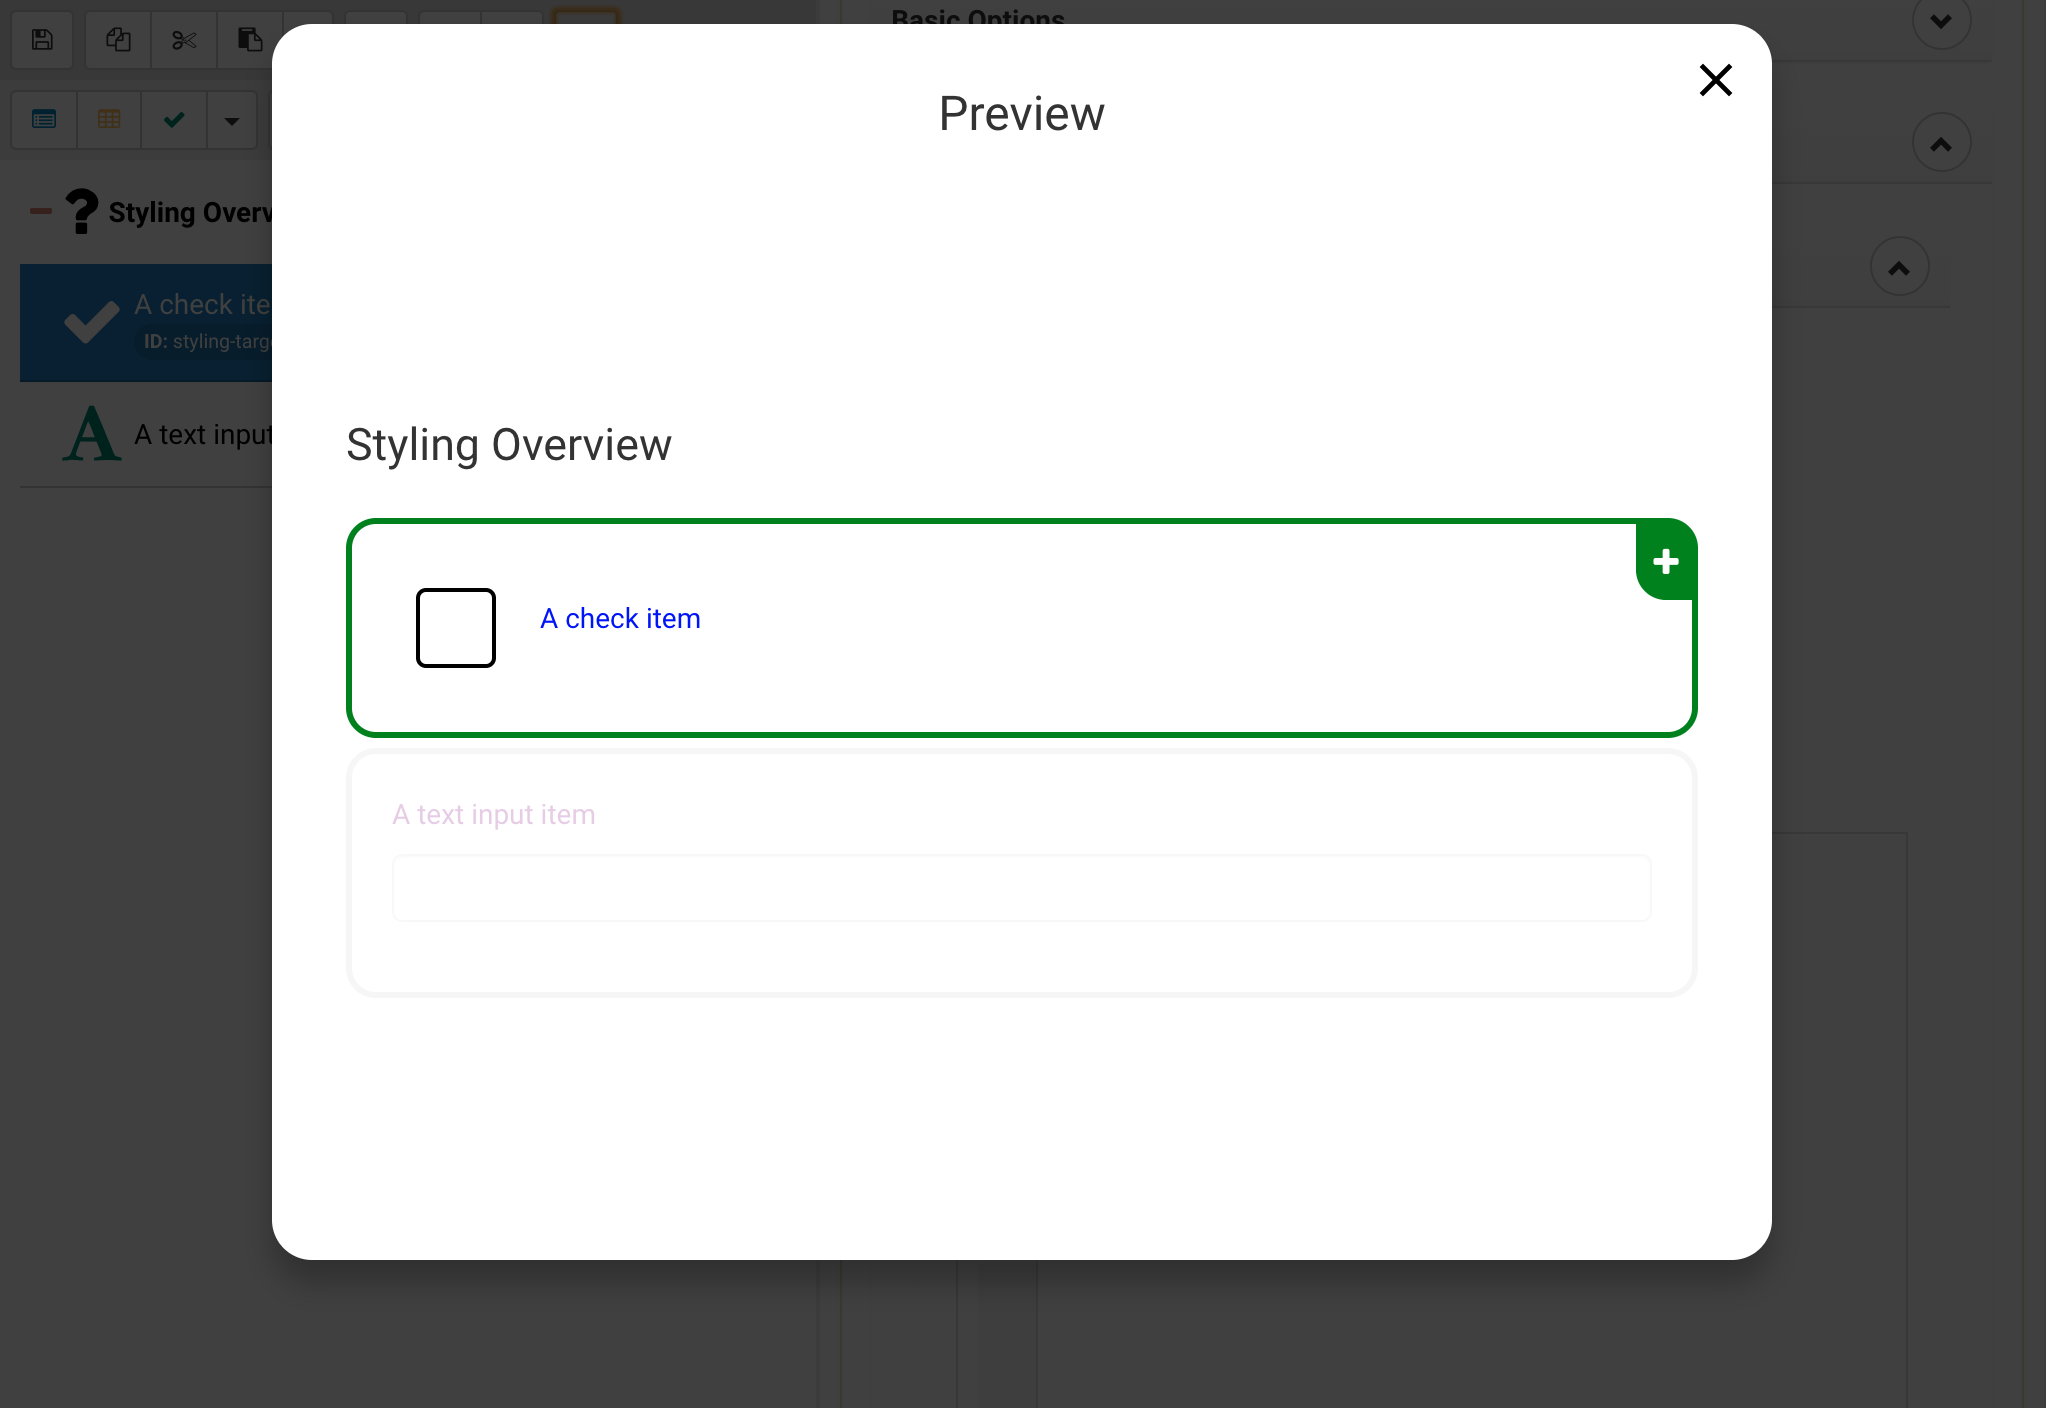Expand the Basic Options chevron
The image size is (2046, 1408).
coord(1941,21)
